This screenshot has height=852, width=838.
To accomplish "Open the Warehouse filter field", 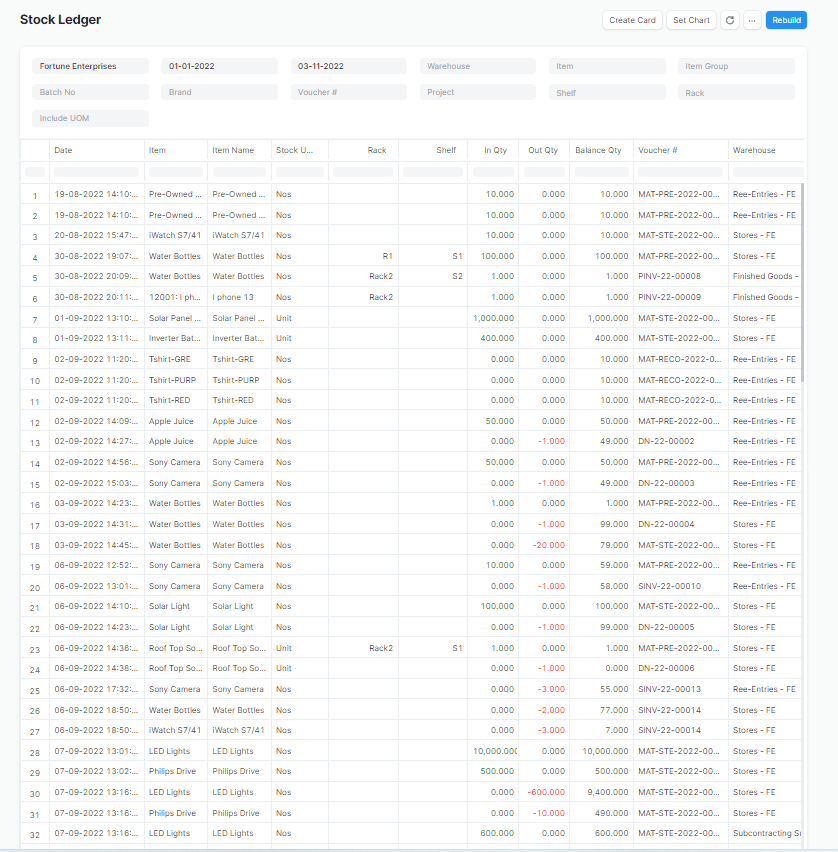I will (x=477, y=66).
